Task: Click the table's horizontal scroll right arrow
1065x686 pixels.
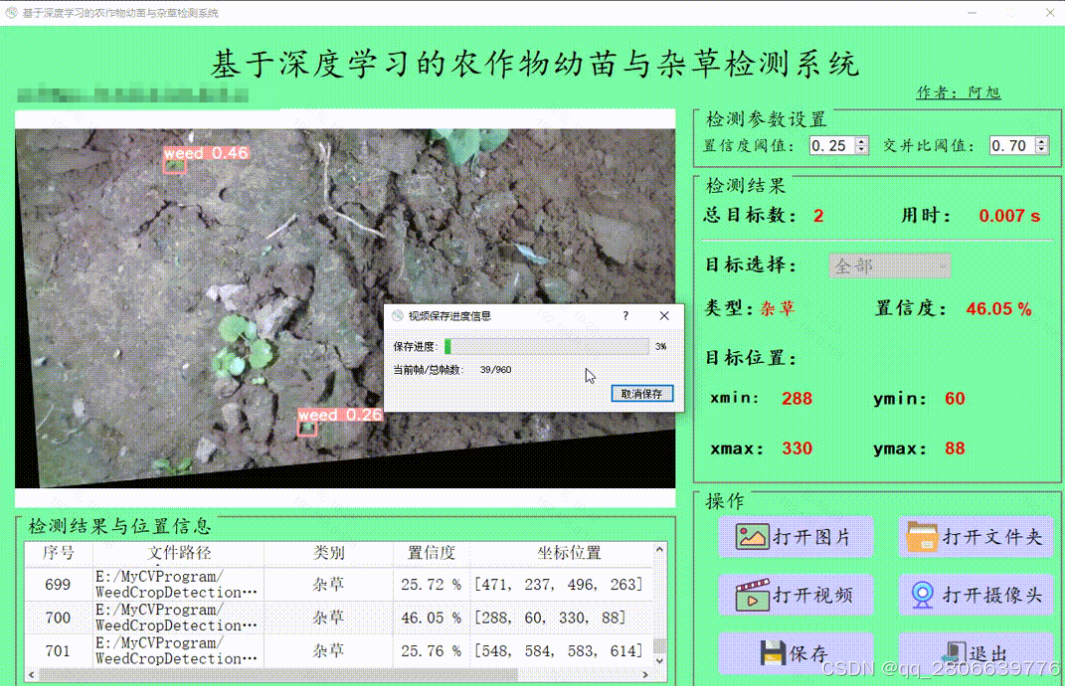Action: (x=645, y=674)
